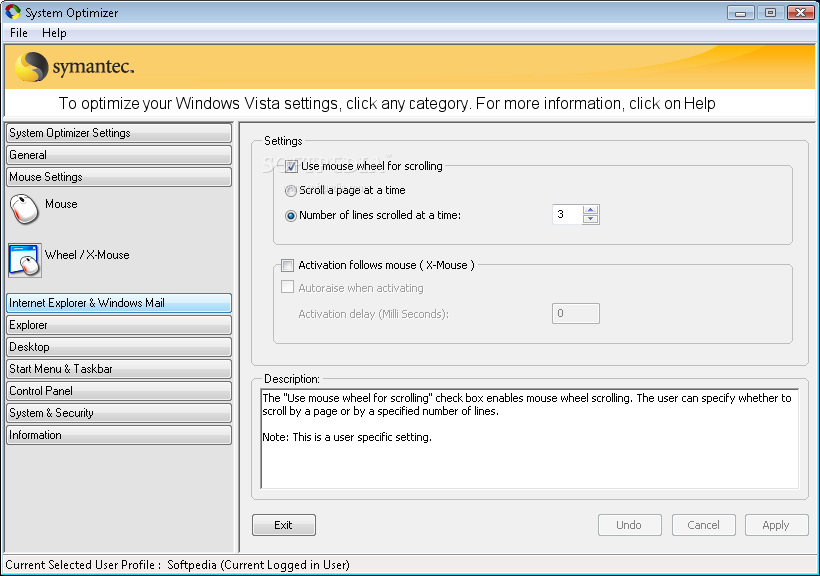
Task: Expand the Start Menu & Taskbar category
Action: tap(119, 369)
